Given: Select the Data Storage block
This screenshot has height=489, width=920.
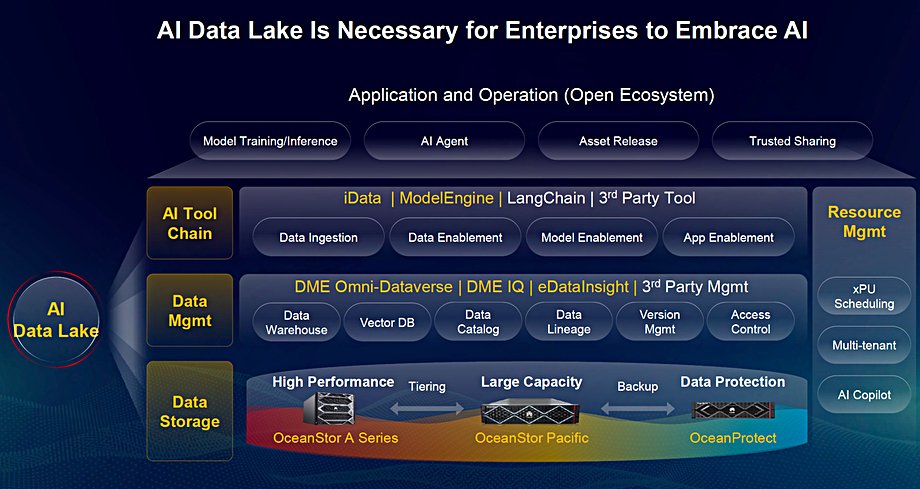Looking at the screenshot, I should pos(190,411).
